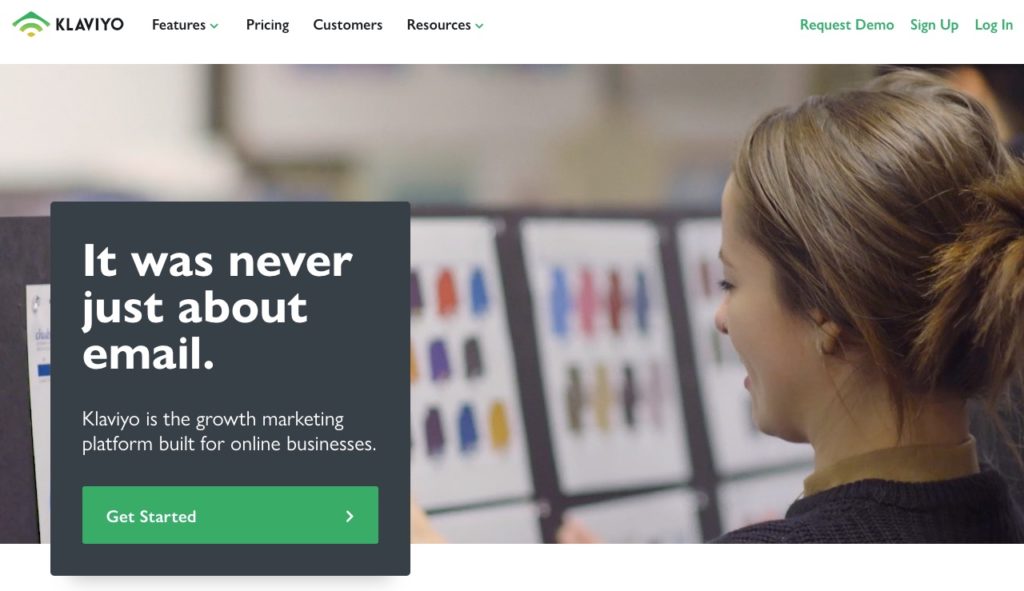Expand the chevron next to Features
The image size is (1024, 591).
214,26
